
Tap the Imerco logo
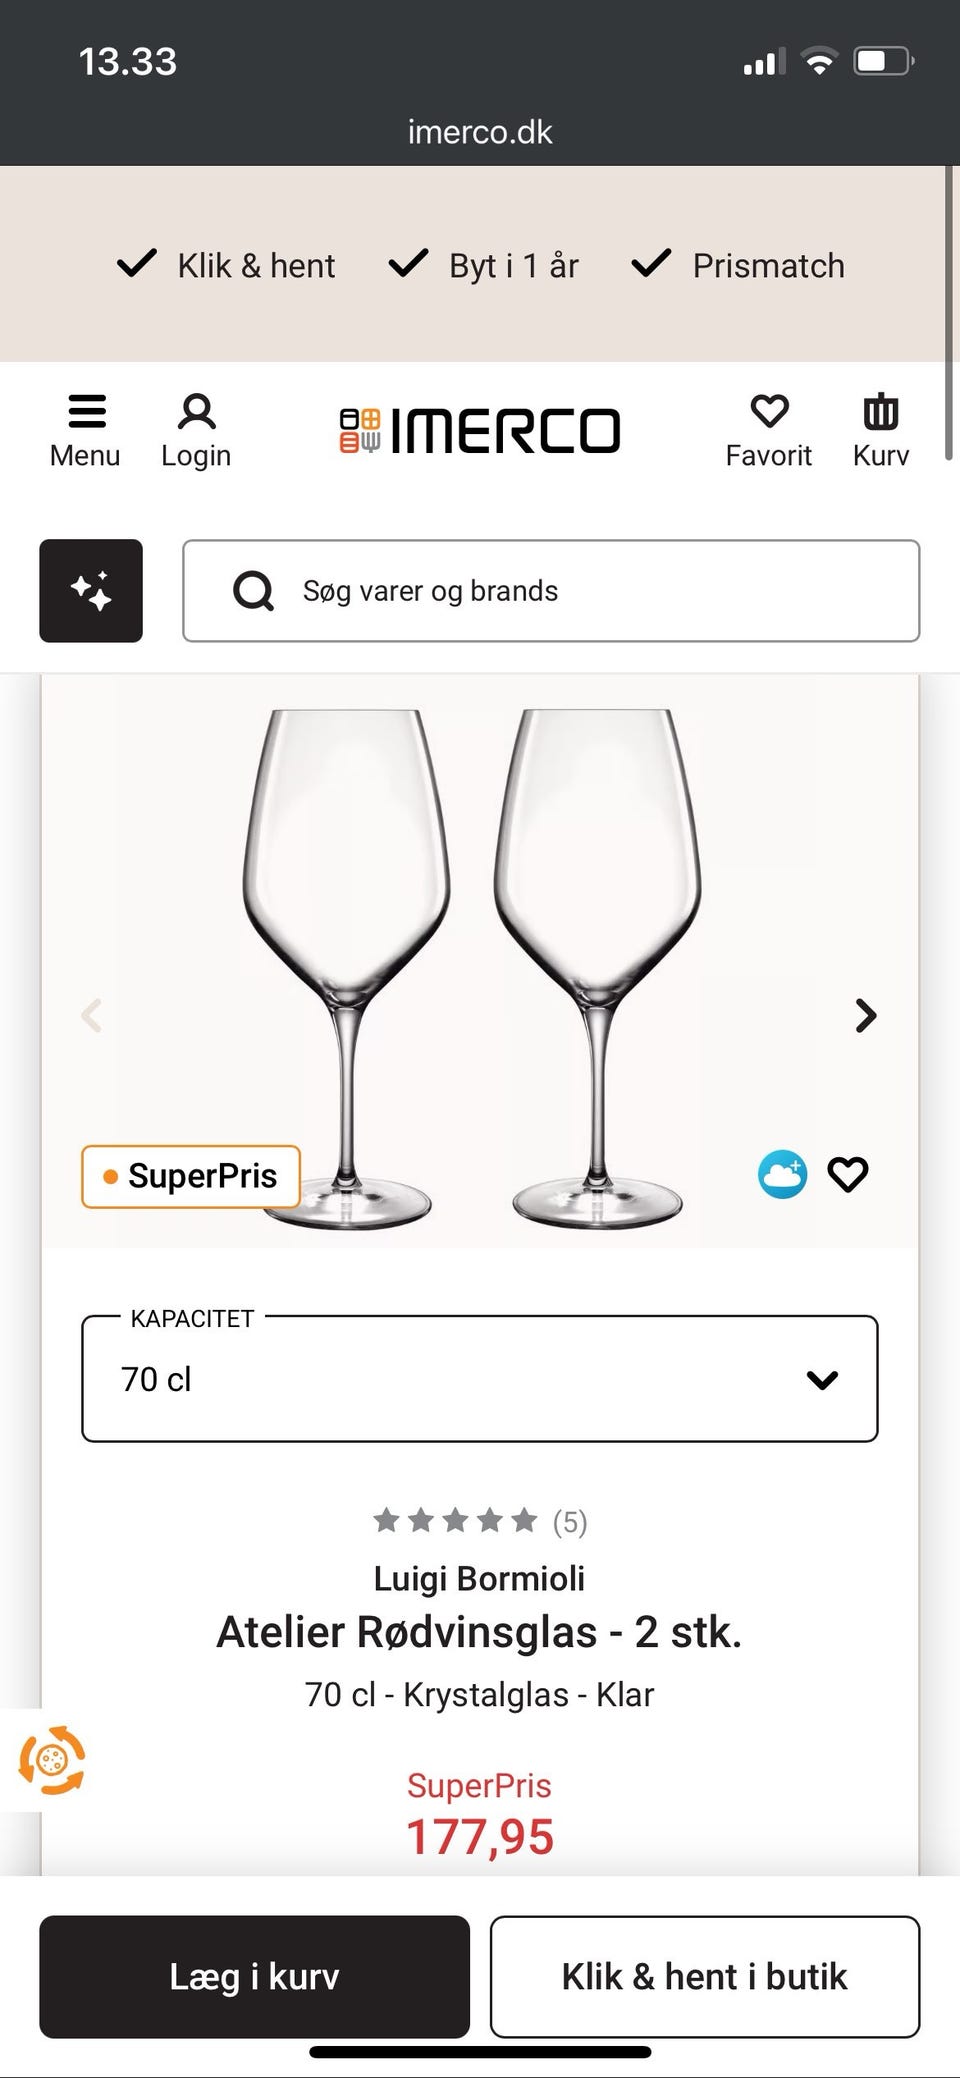pyautogui.click(x=480, y=430)
